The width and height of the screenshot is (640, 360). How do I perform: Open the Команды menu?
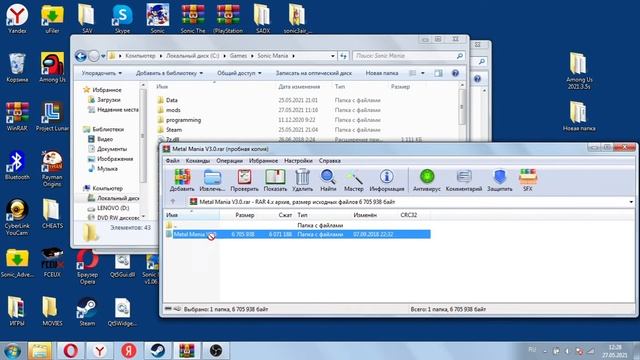(198, 161)
